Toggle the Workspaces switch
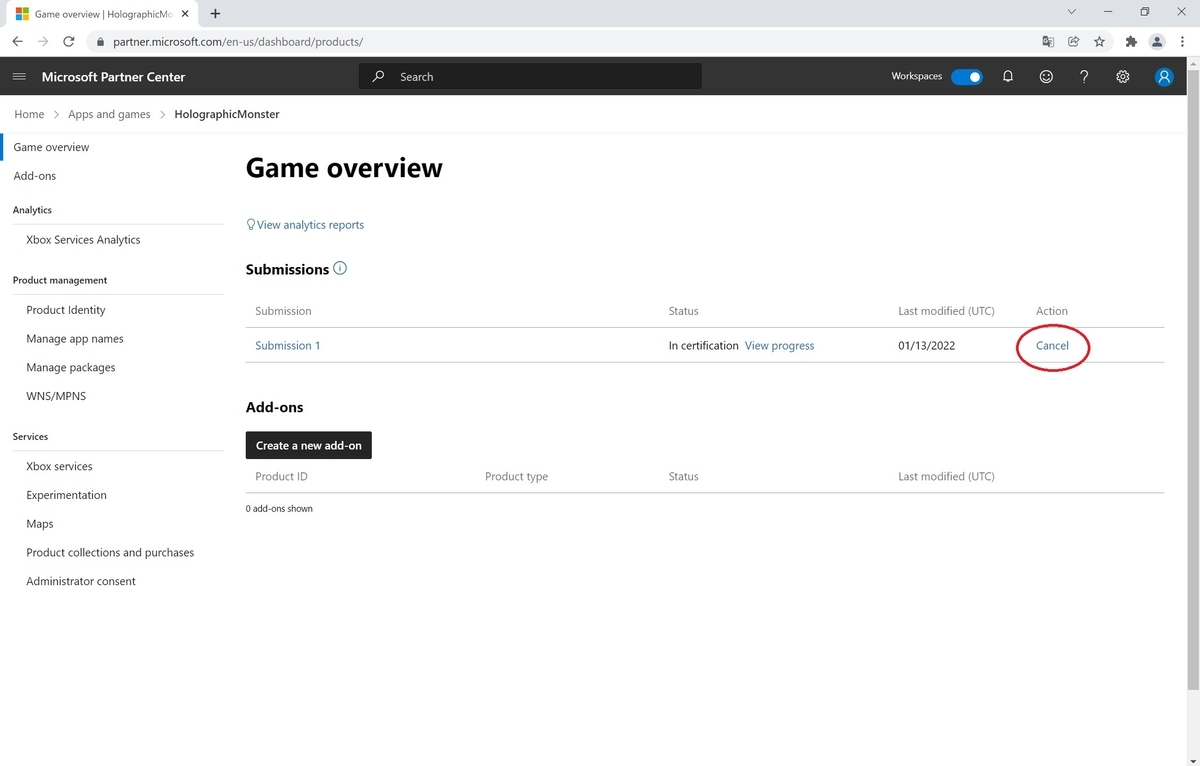This screenshot has height=766, width=1200. pos(966,77)
